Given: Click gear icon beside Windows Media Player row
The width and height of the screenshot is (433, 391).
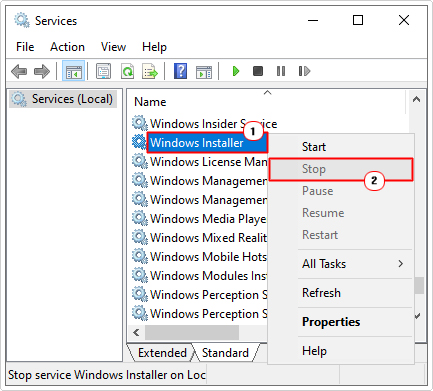Looking at the screenshot, I should pyautogui.click(x=140, y=218).
